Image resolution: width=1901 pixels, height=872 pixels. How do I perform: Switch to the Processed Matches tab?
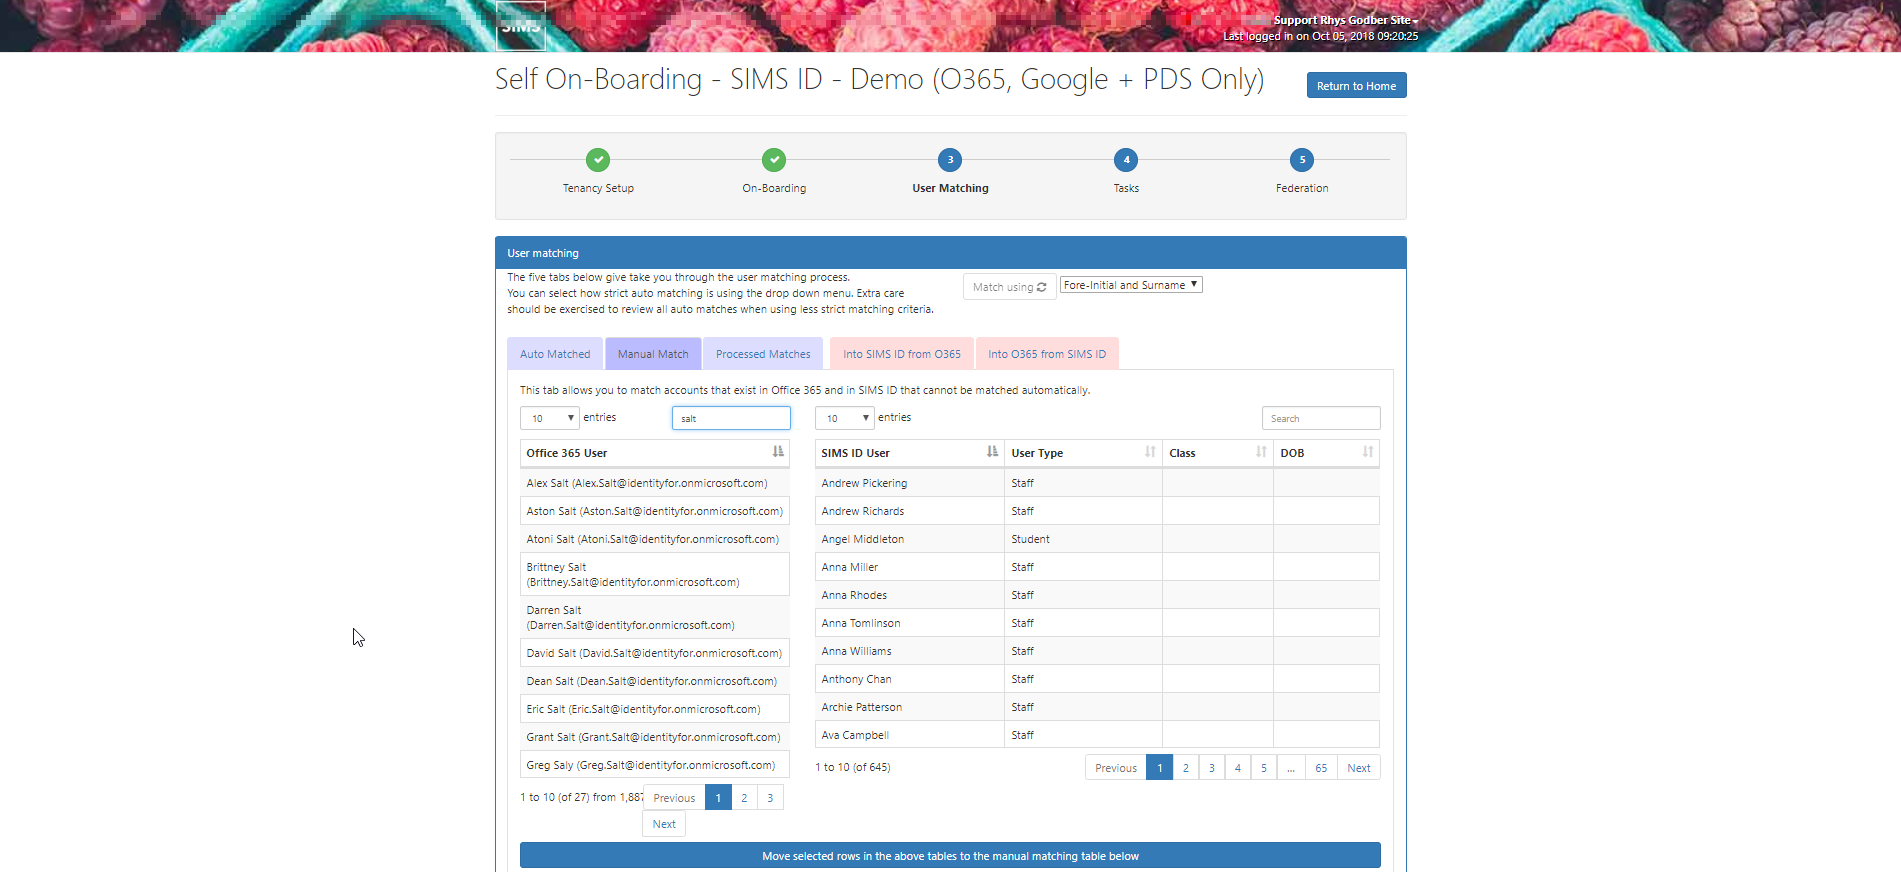(763, 354)
